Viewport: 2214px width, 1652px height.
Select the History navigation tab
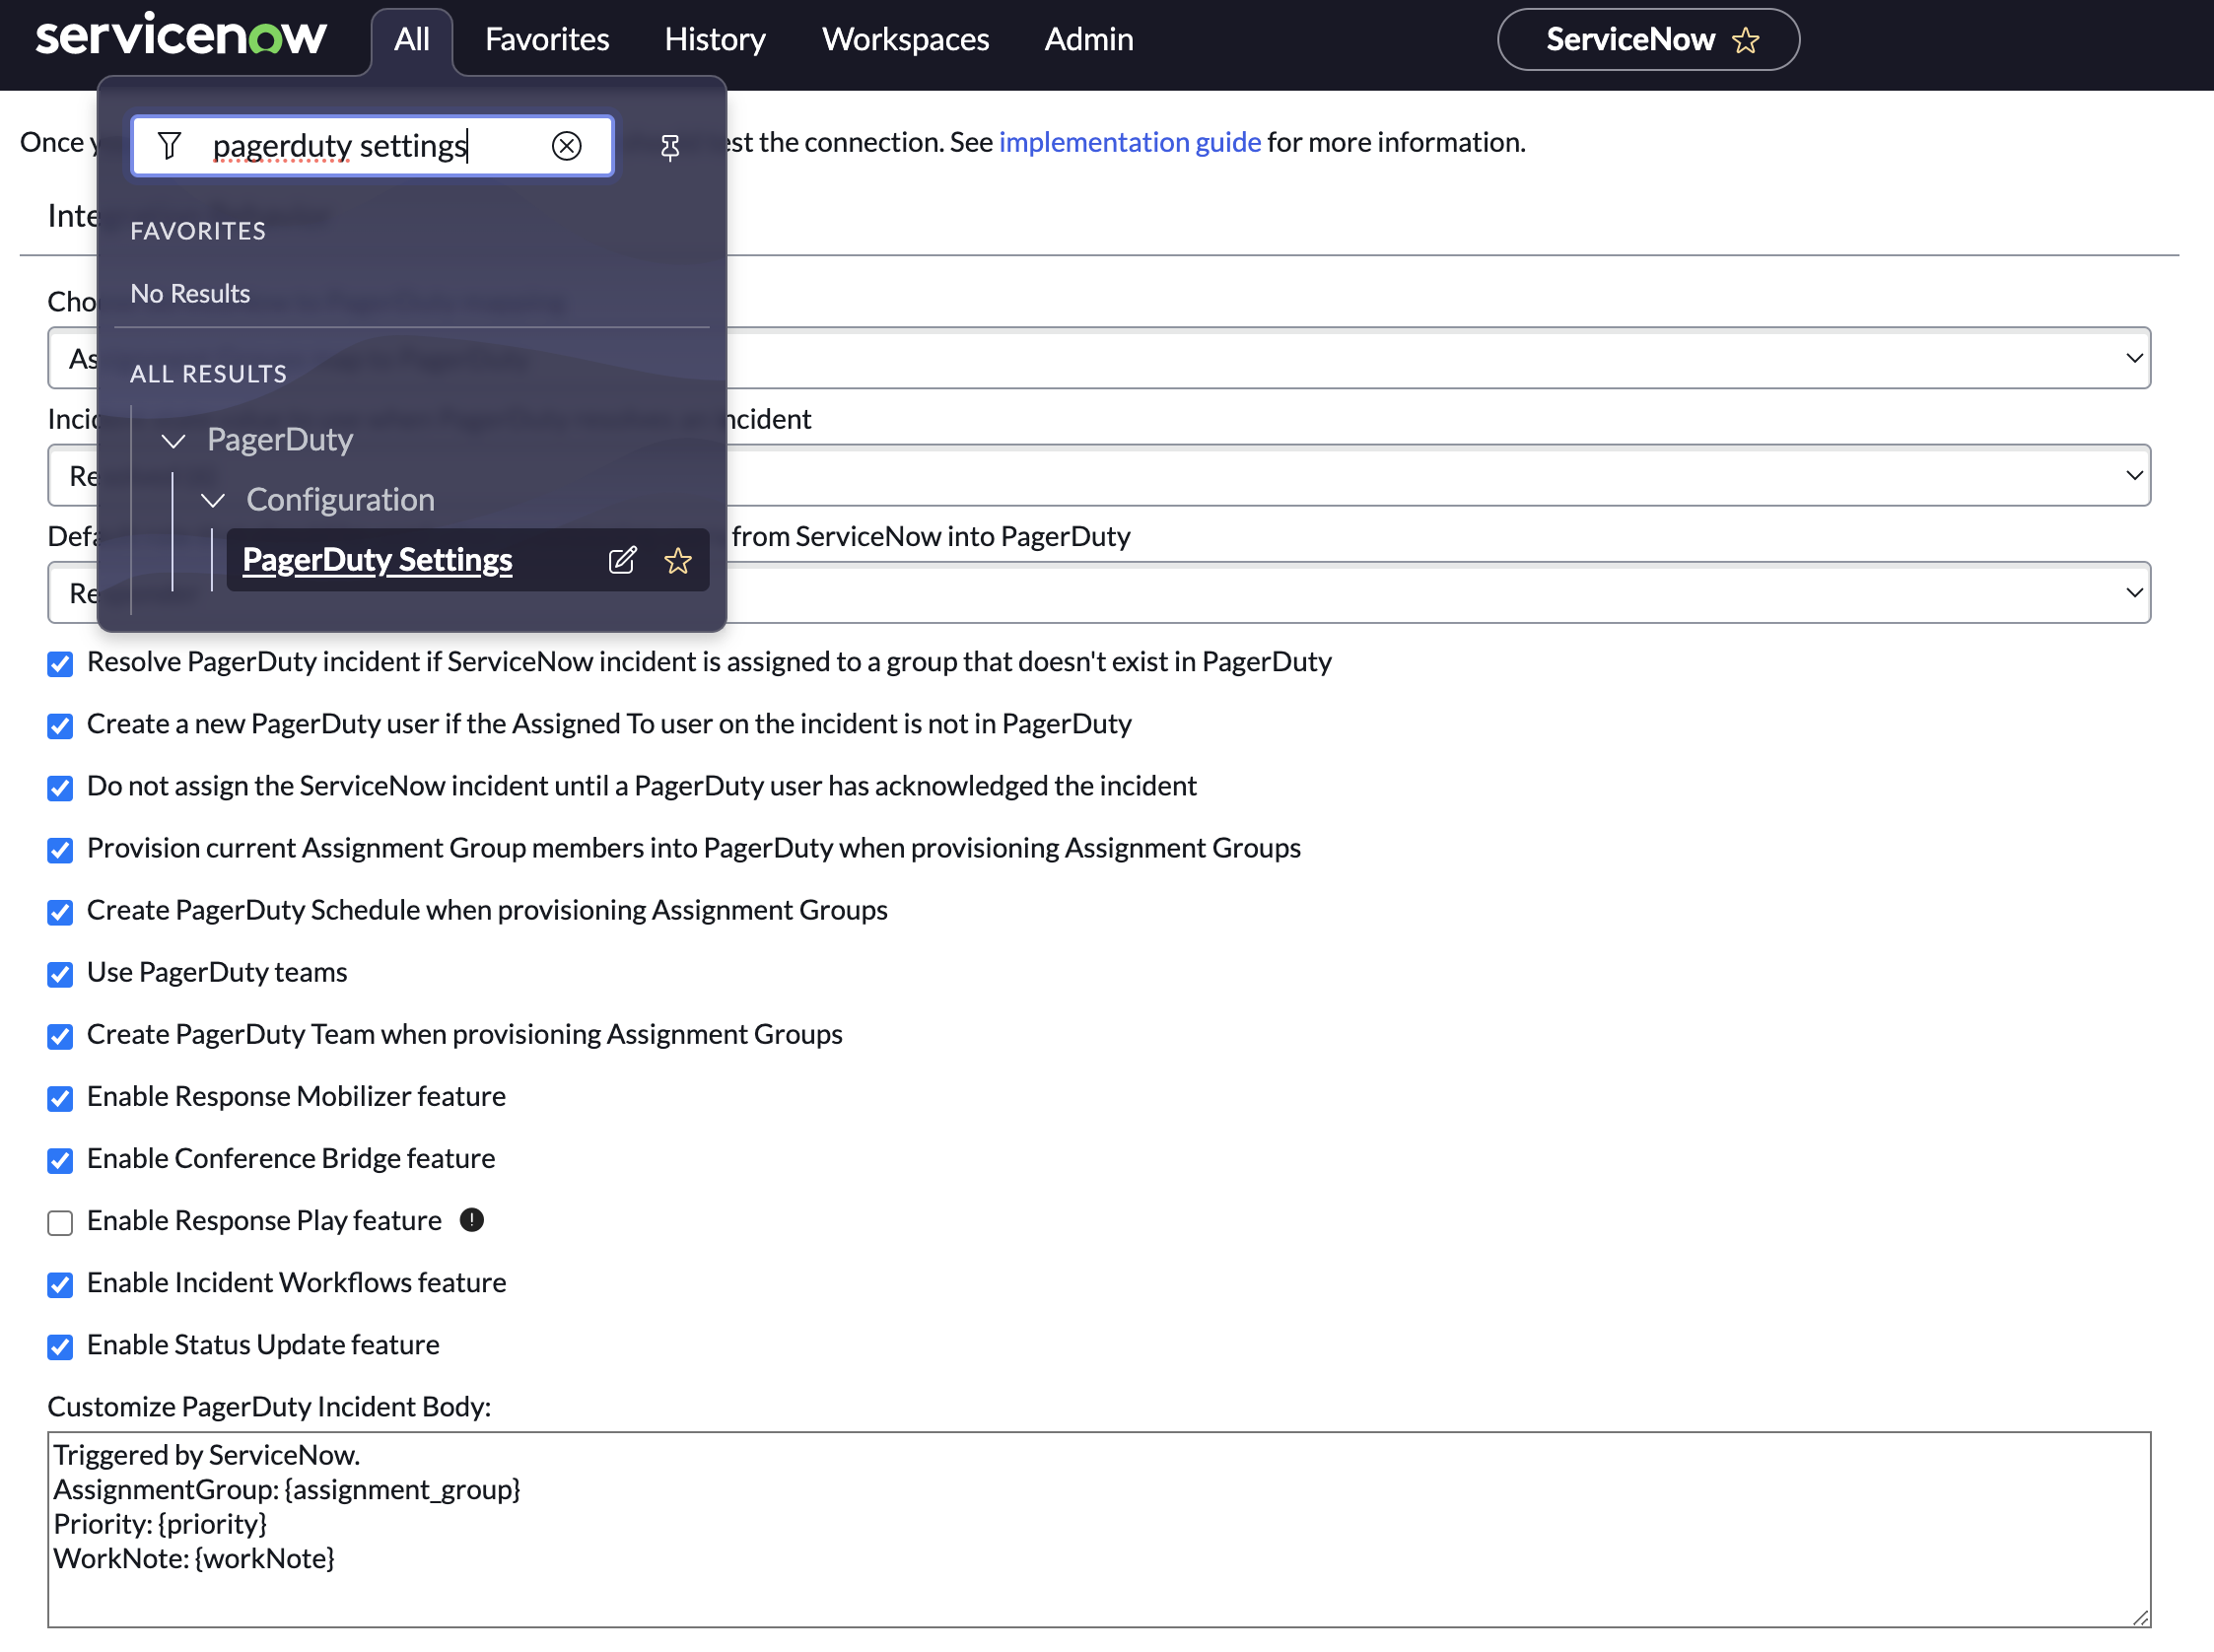(x=715, y=38)
